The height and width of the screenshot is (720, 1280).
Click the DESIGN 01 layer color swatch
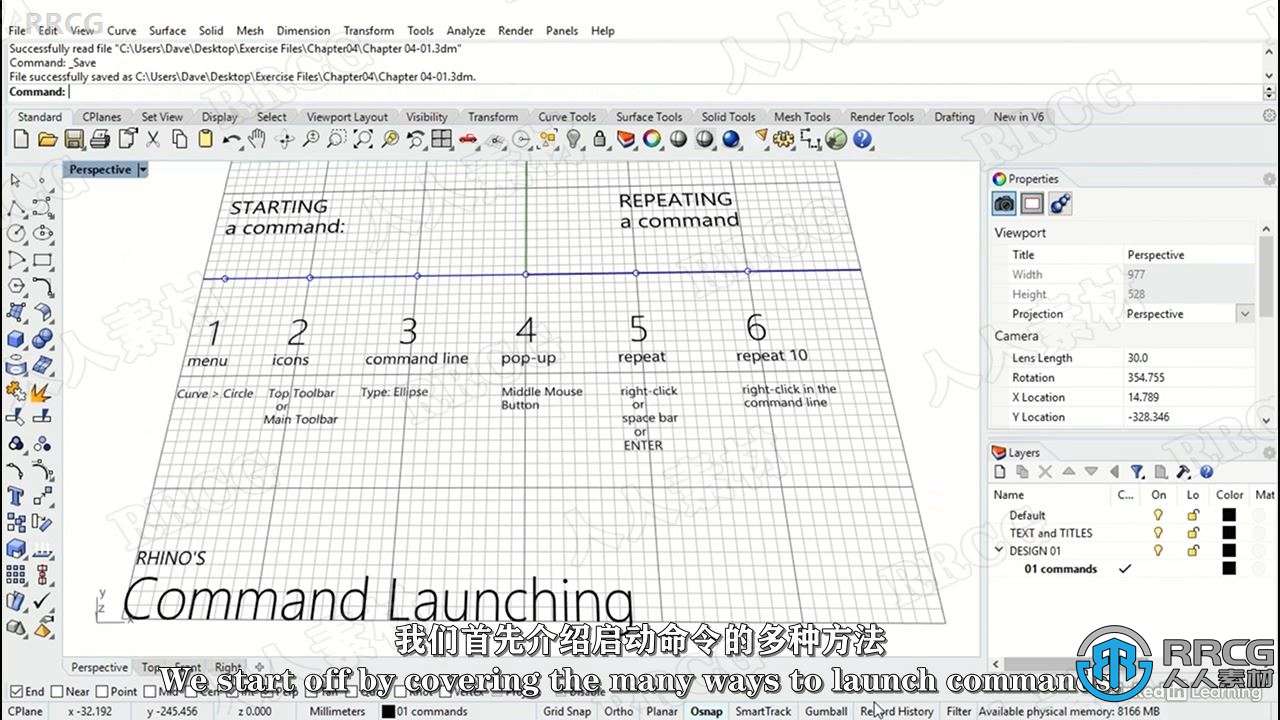(1229, 551)
